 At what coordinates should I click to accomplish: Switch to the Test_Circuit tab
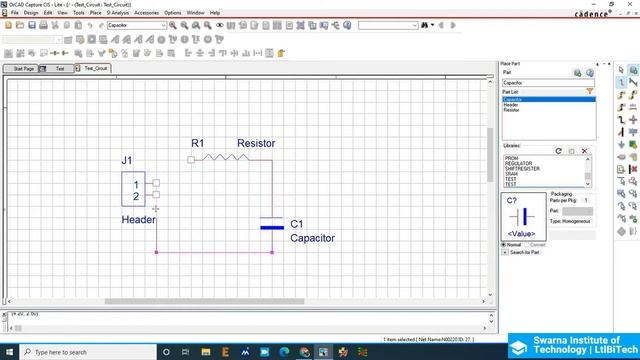(93, 68)
